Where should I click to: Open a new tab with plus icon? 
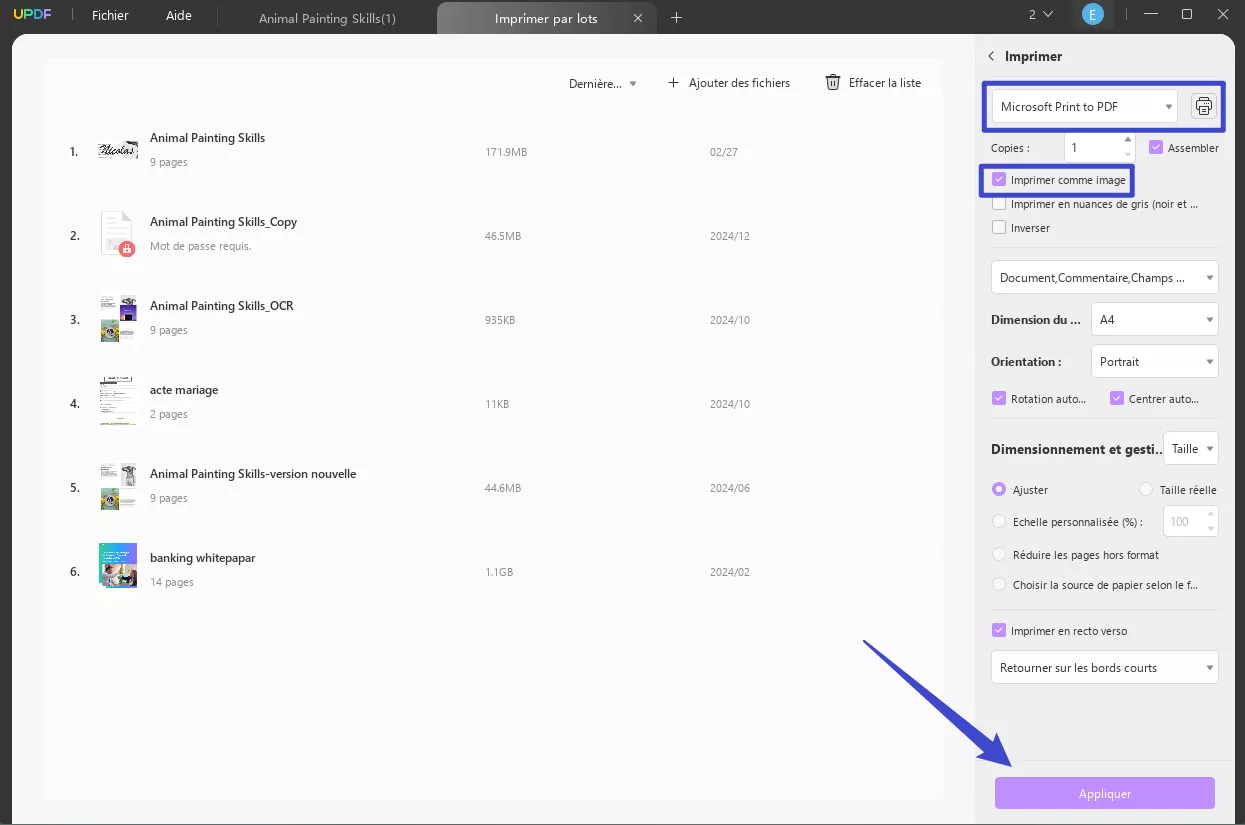tap(676, 17)
